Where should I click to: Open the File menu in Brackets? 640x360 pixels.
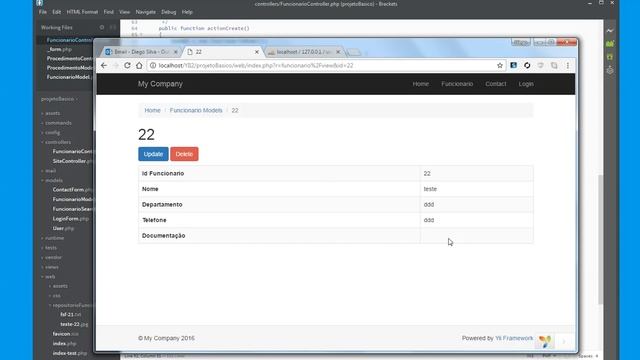[x=42, y=12]
